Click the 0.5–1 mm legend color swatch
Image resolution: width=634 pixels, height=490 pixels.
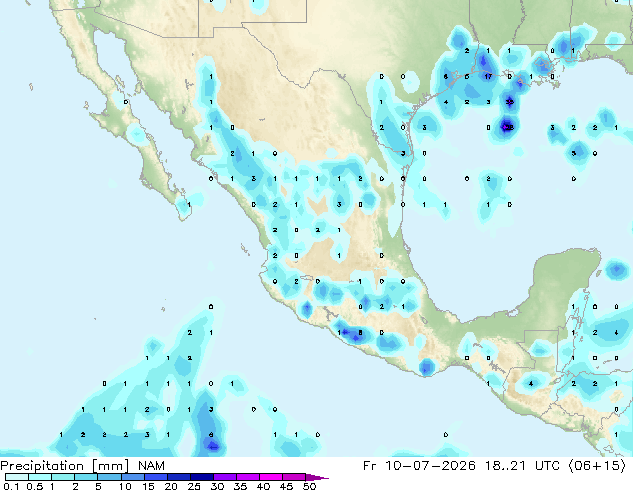(x=40, y=477)
